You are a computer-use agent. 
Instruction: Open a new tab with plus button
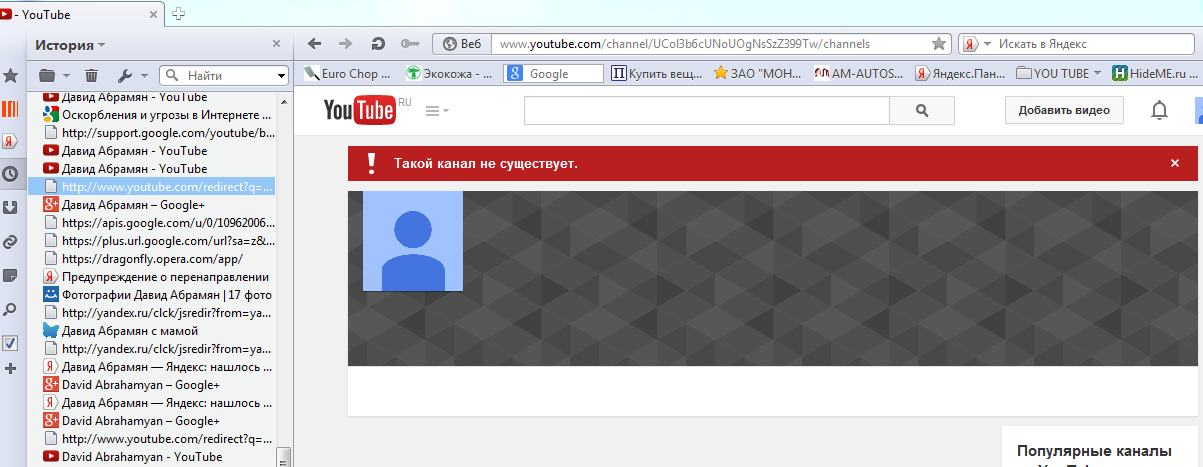pyautogui.click(x=178, y=13)
